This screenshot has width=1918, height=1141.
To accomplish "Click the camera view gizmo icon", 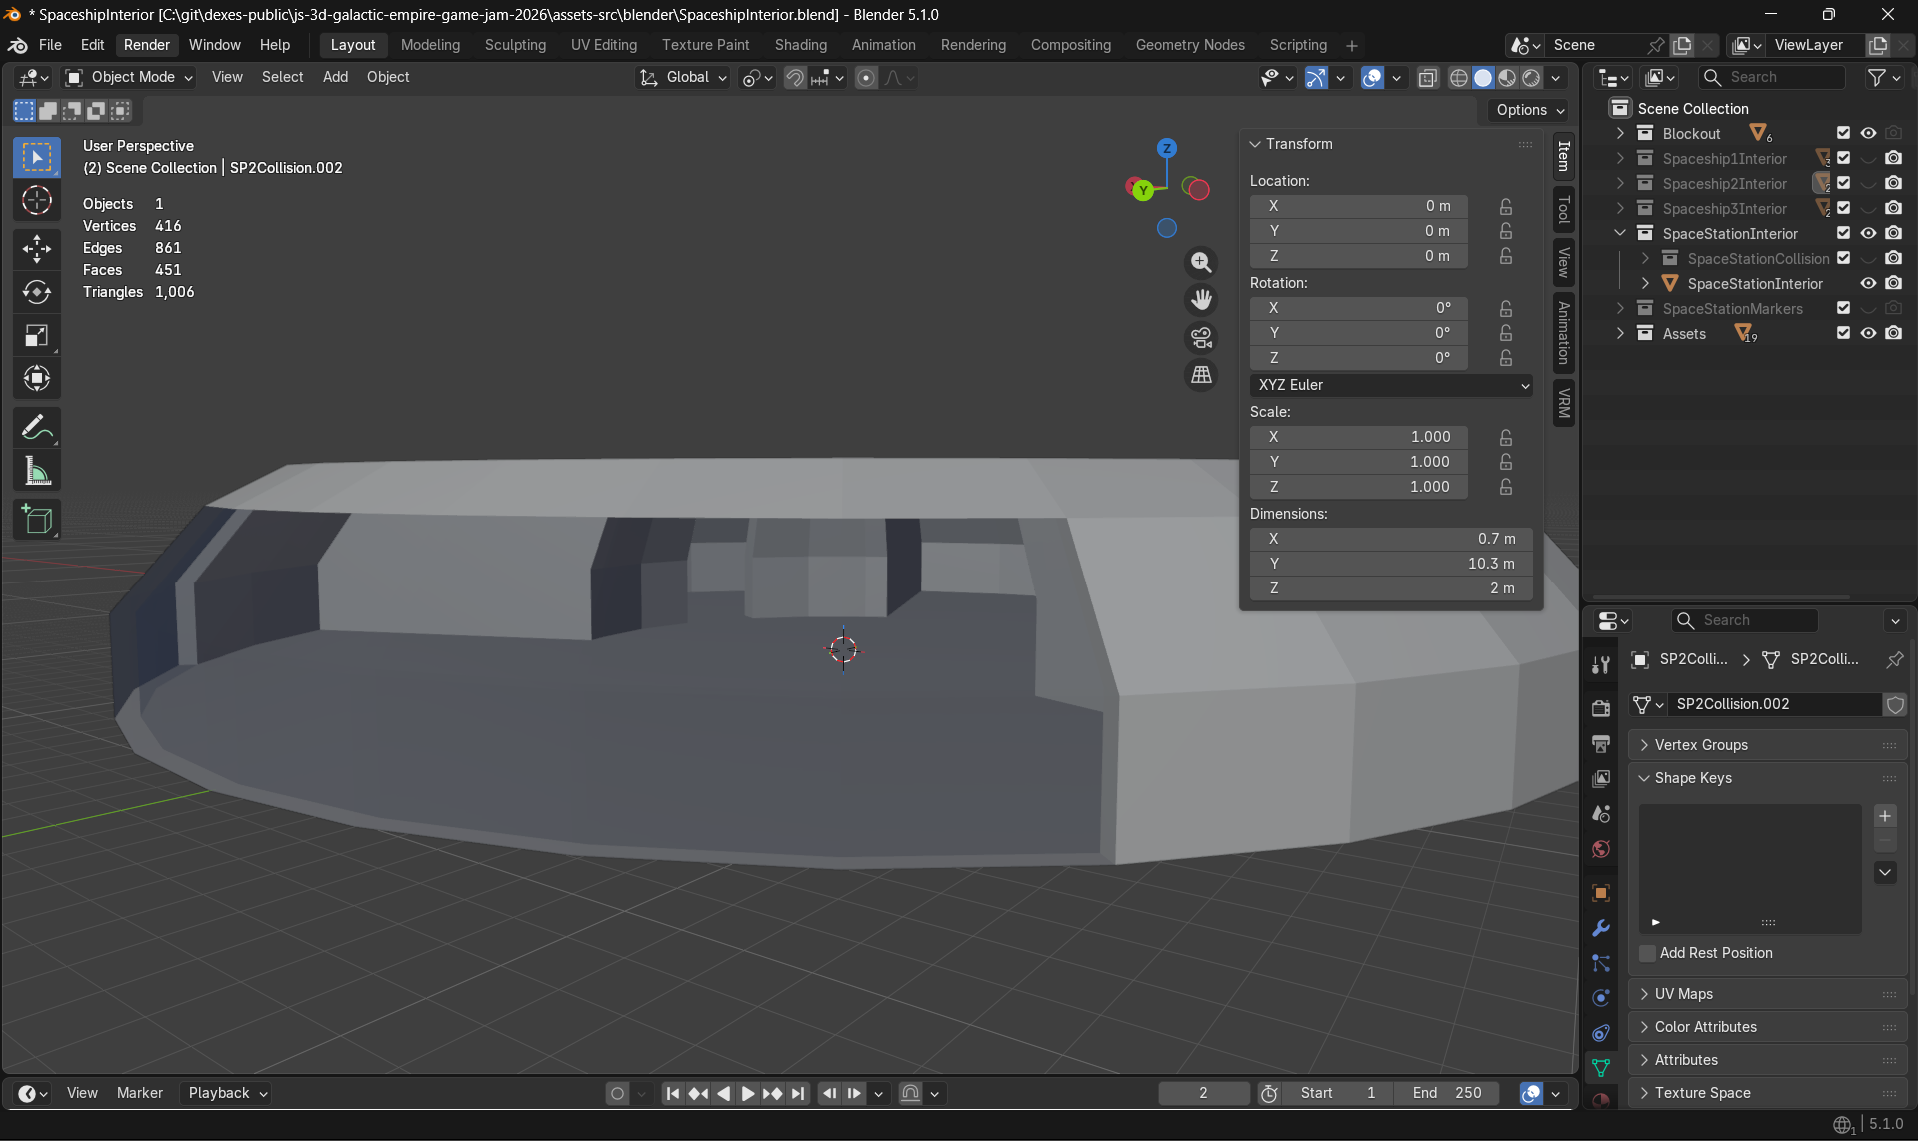I will (1202, 338).
